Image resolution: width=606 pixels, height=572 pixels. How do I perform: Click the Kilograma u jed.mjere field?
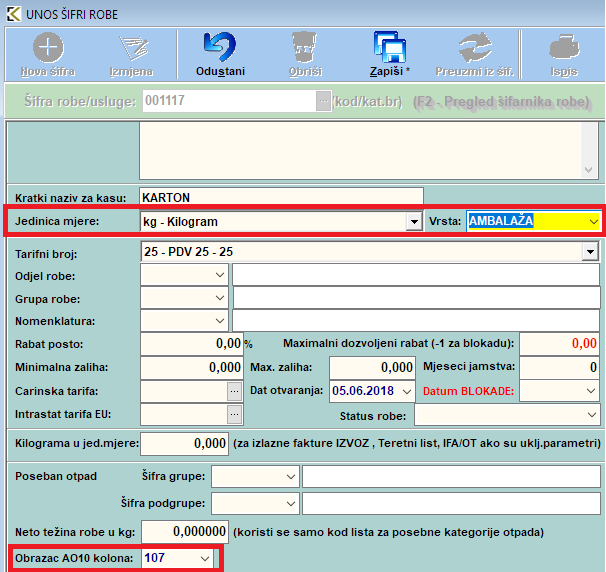[x=185, y=443]
